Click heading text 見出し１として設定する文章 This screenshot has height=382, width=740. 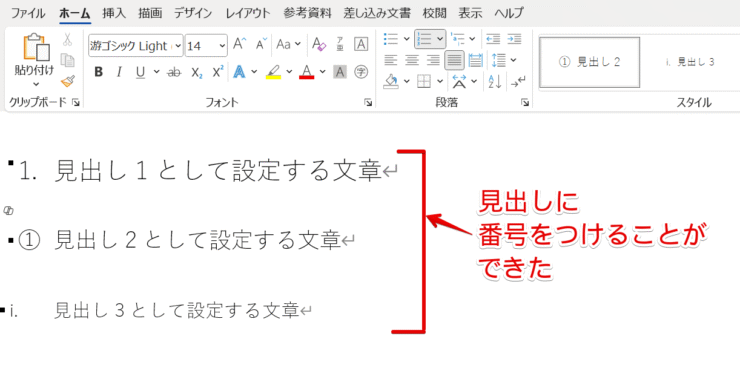(x=218, y=171)
